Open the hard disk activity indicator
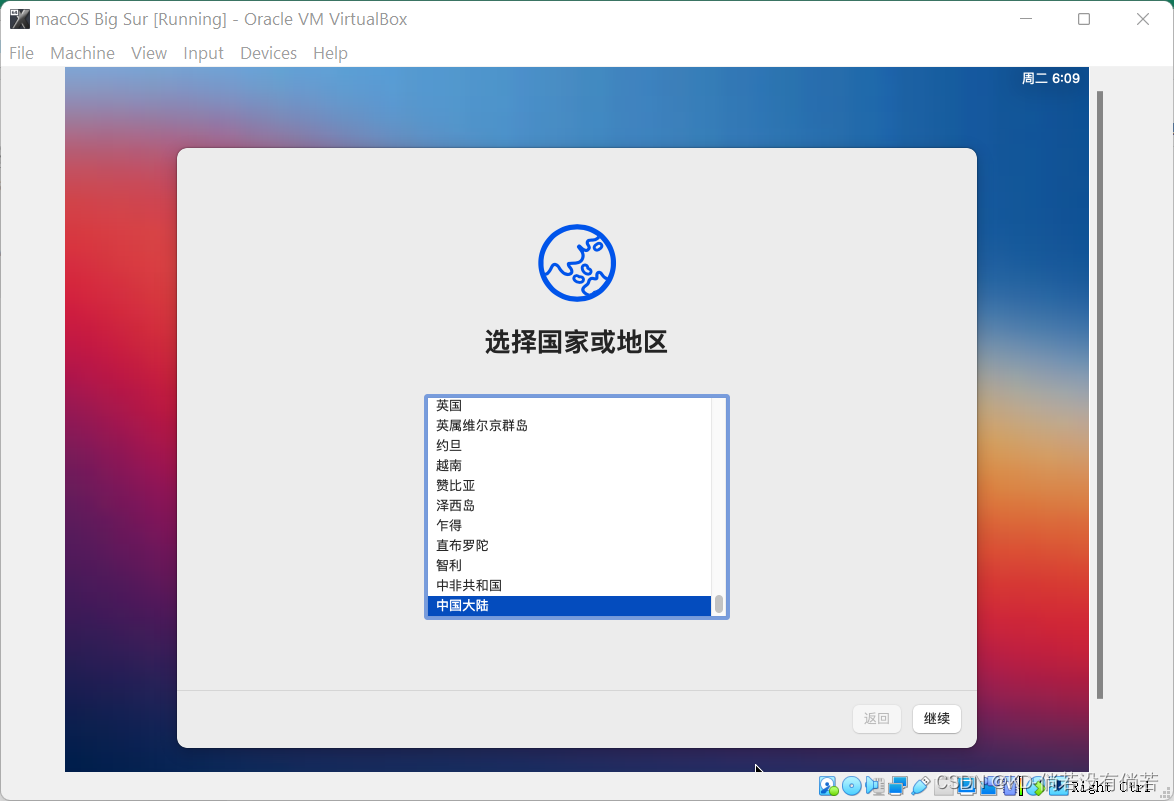 pos(828,785)
